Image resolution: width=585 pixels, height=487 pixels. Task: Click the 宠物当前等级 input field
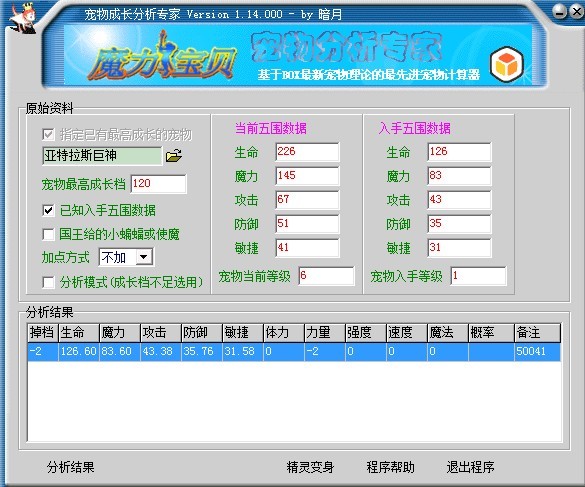point(326,276)
